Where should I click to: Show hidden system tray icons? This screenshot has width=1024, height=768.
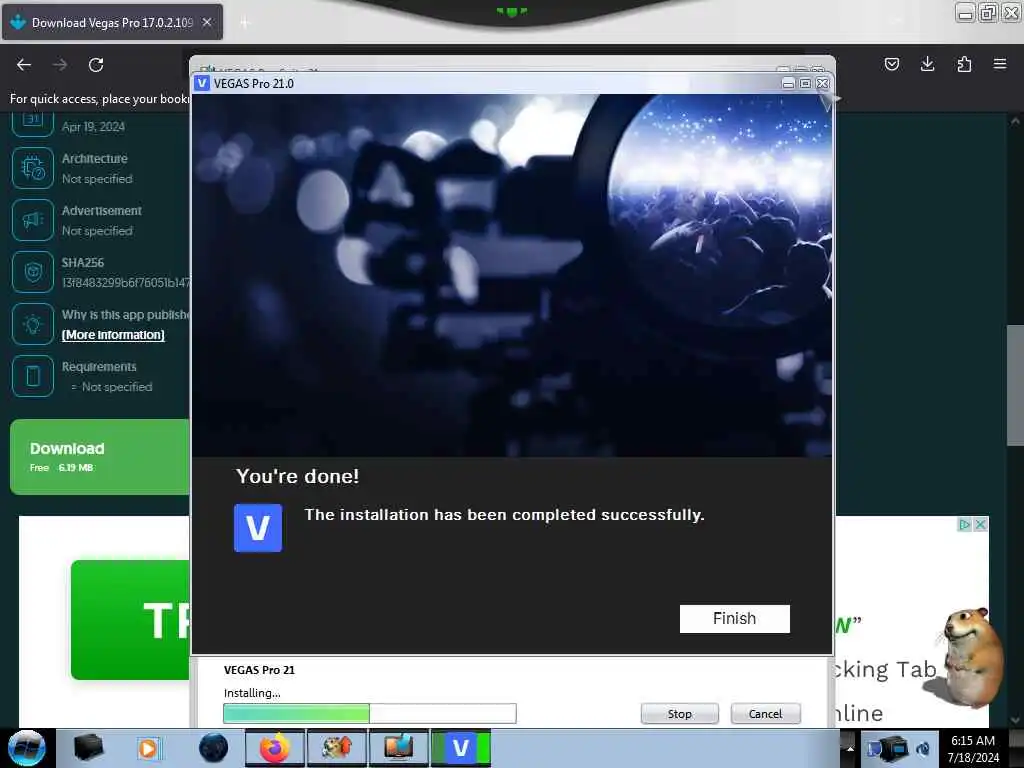(x=850, y=748)
